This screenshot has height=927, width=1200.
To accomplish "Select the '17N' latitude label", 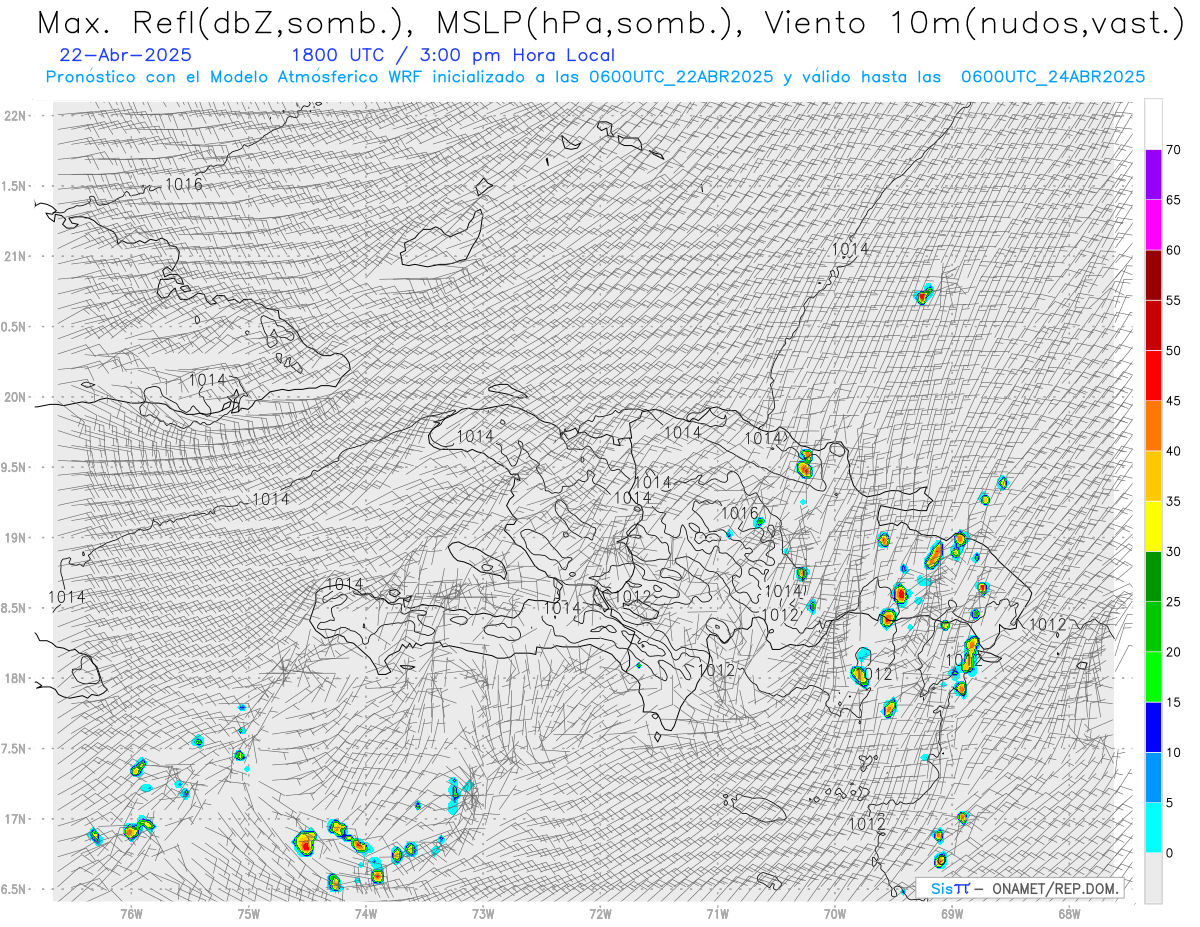I will (x=15, y=818).
